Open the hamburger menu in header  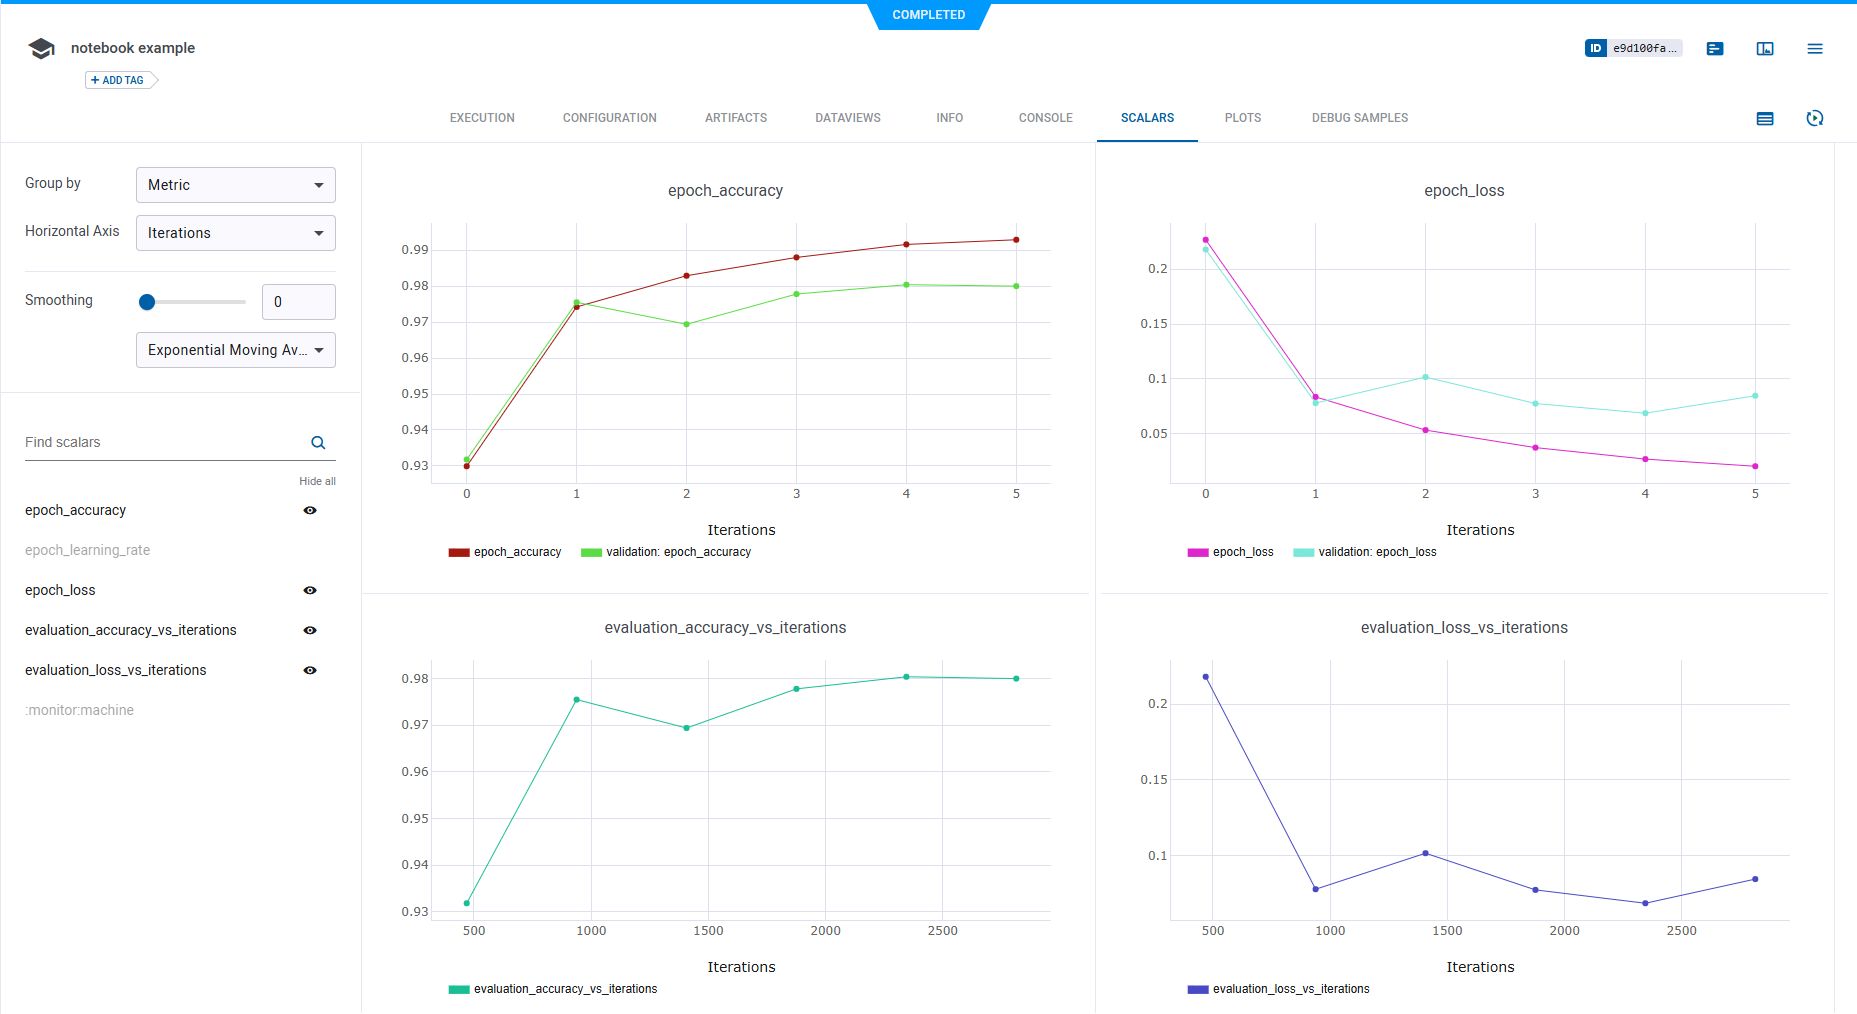1815,48
